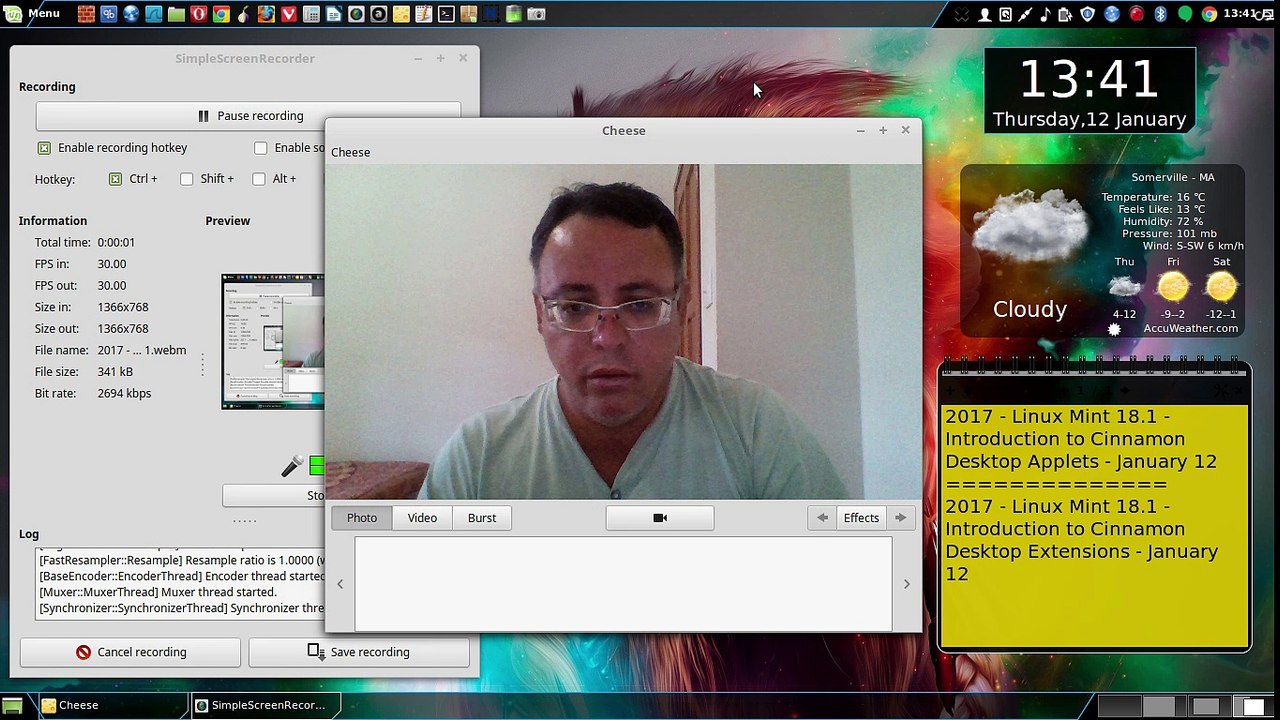Screen dimensions: 1280x720
Task: Open the panel clock showing 13:41
Action: (1240, 14)
